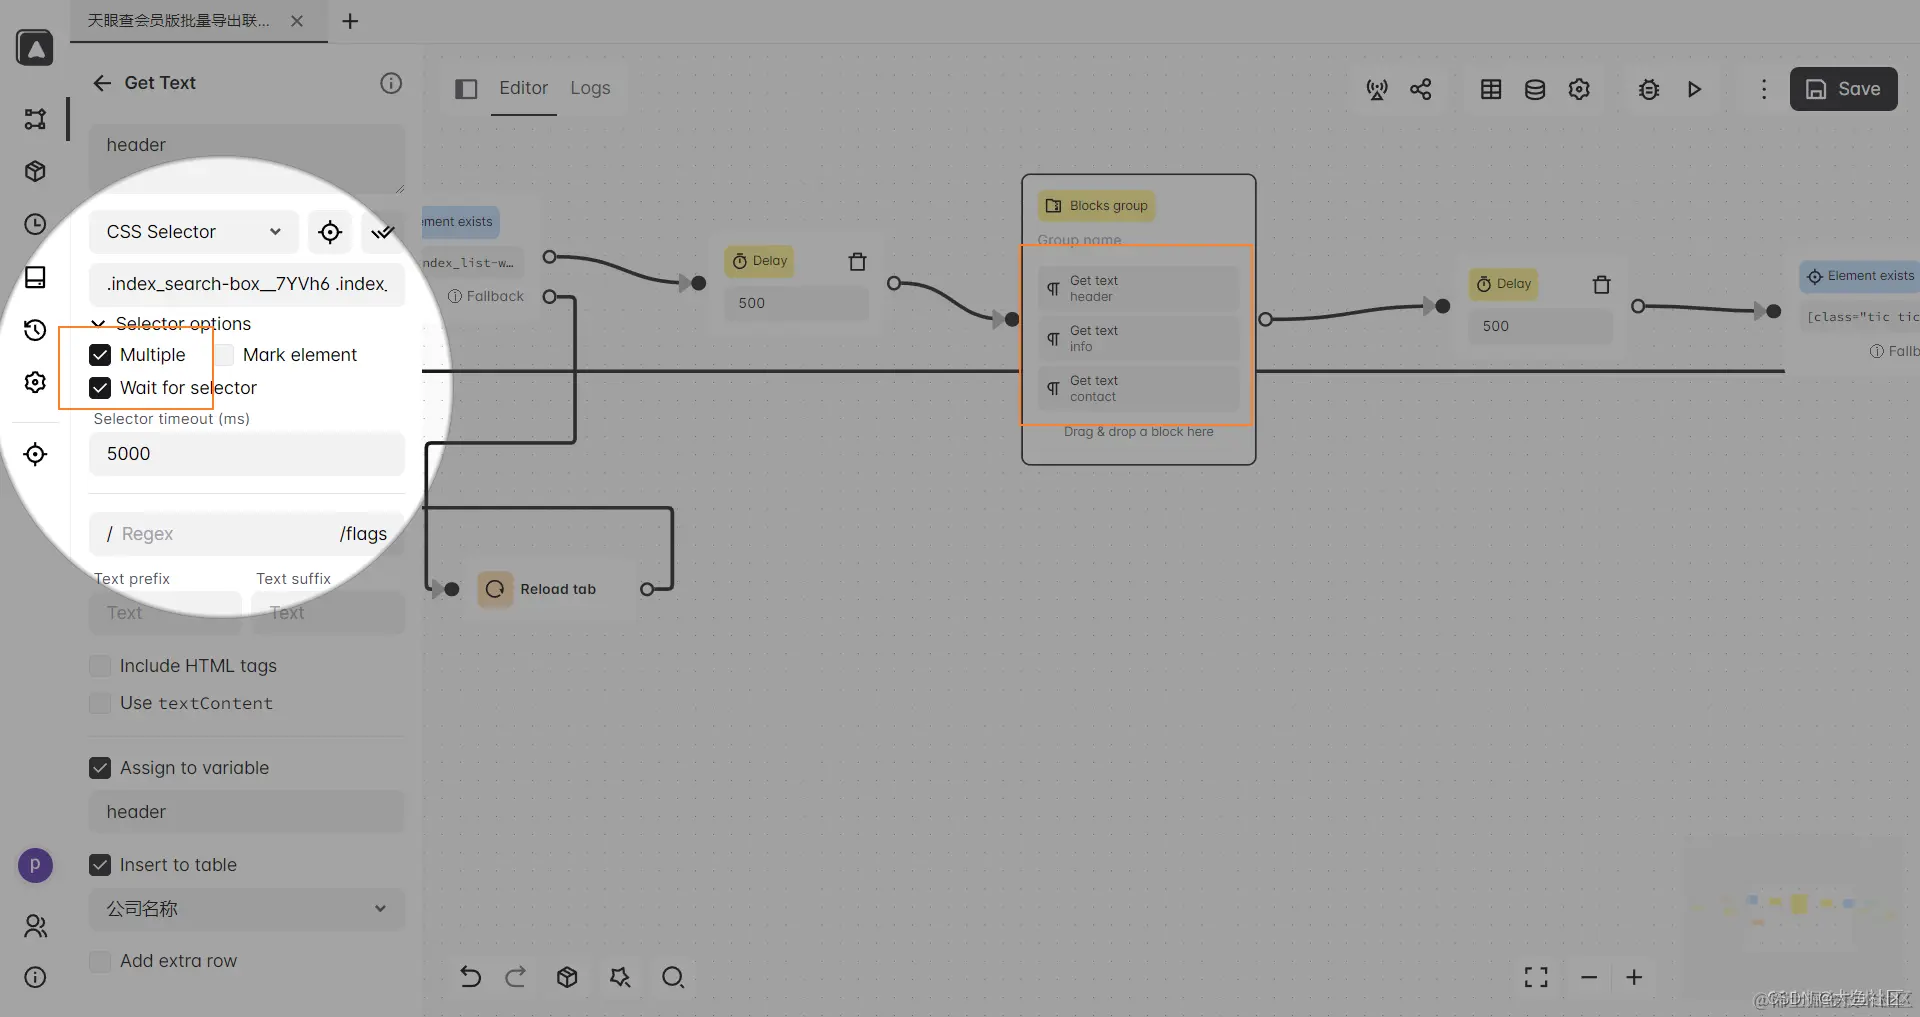Image resolution: width=1920 pixels, height=1017 pixels.
Task: Toggle the Multiple checkbox
Action: pos(100,355)
